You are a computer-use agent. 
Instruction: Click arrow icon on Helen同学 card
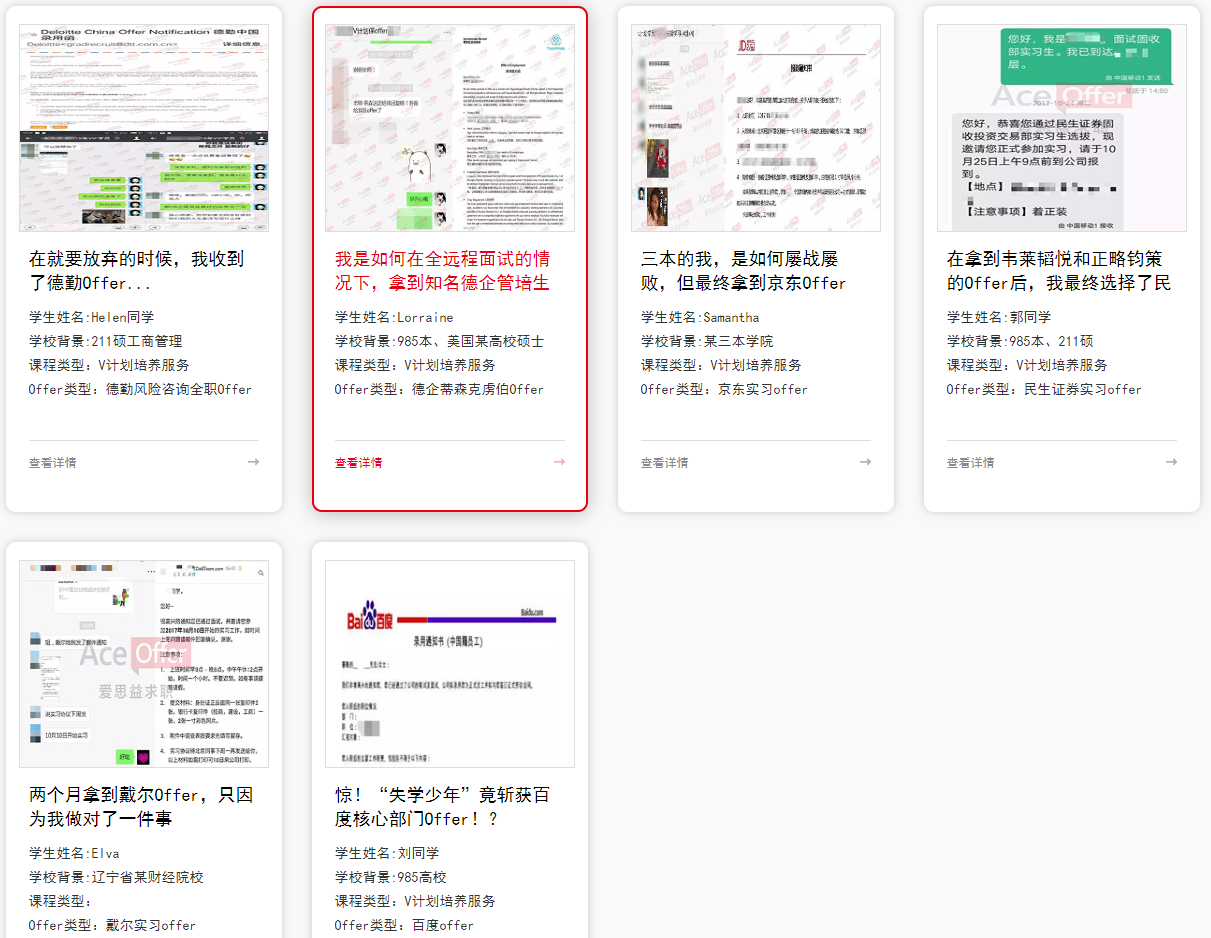click(253, 462)
